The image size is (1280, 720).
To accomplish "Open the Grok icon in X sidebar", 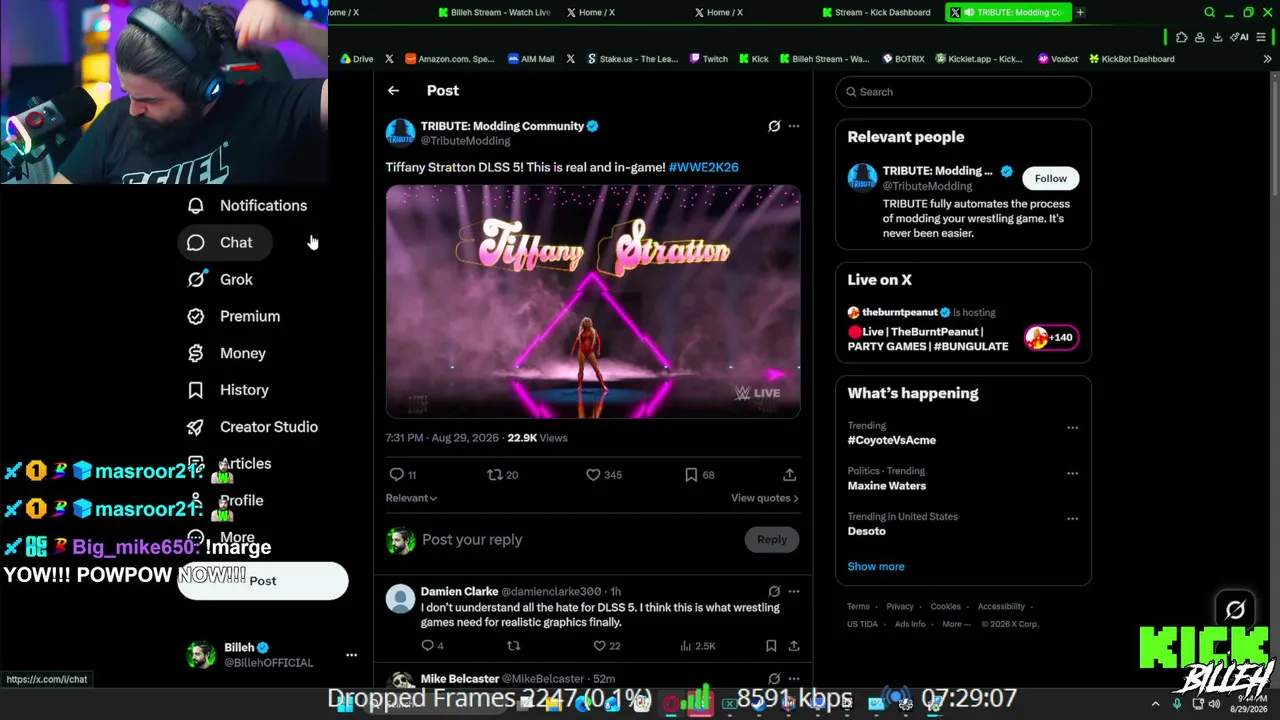I will pyautogui.click(x=196, y=280).
